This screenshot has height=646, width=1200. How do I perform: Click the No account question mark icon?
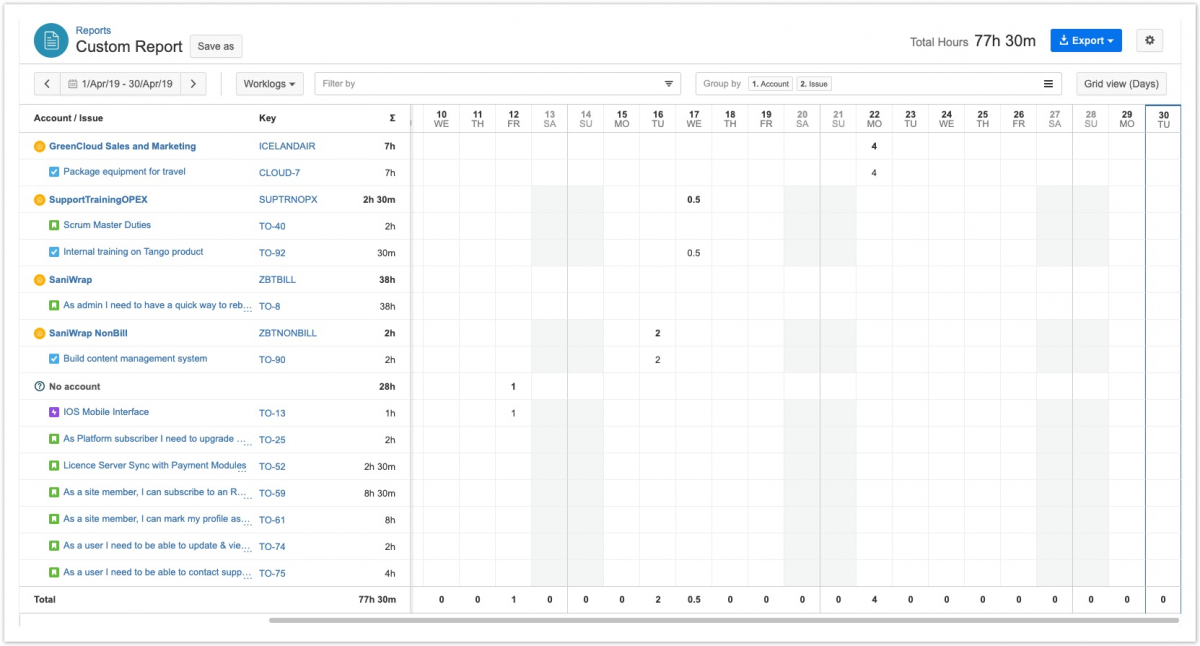pos(40,387)
